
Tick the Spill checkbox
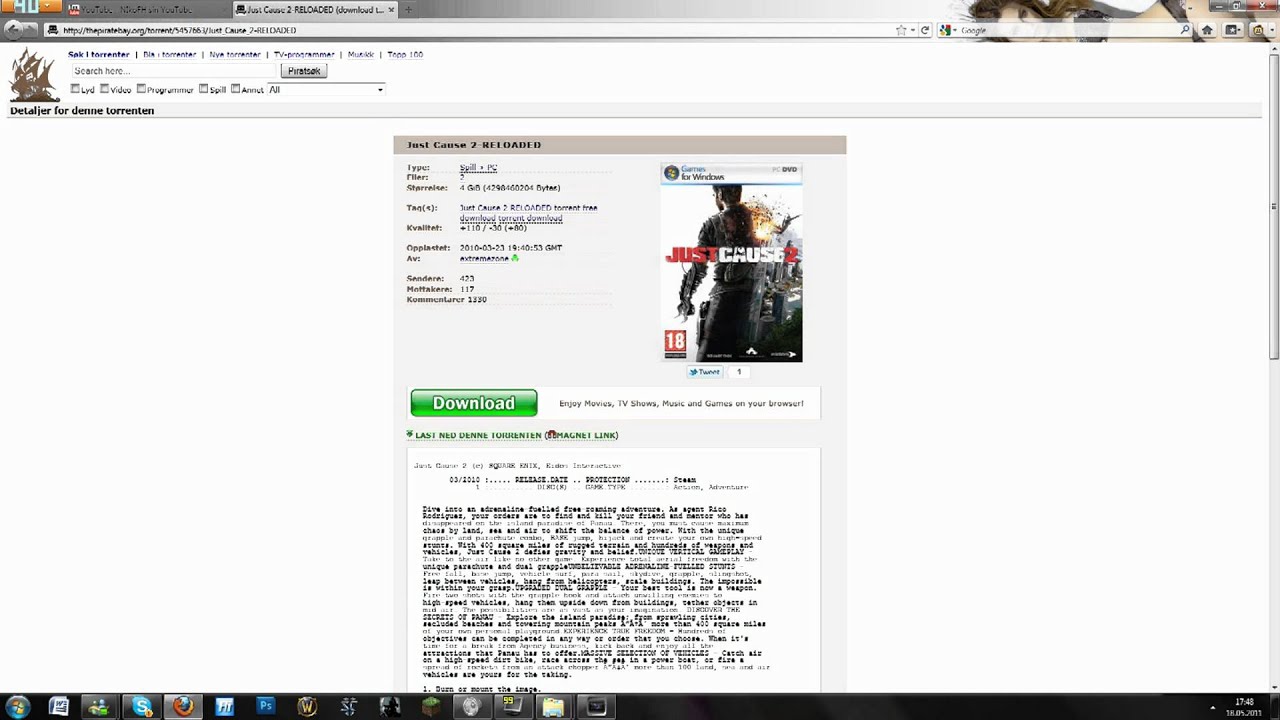203,89
